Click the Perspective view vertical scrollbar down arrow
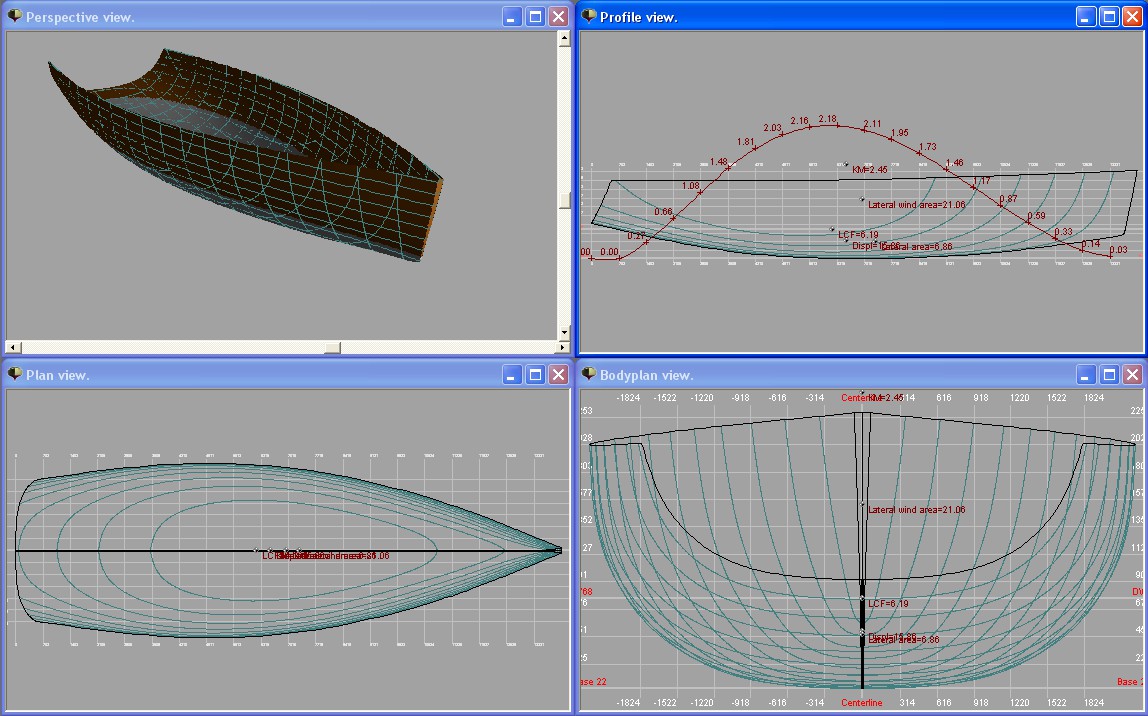The height and width of the screenshot is (716, 1148). [564, 332]
